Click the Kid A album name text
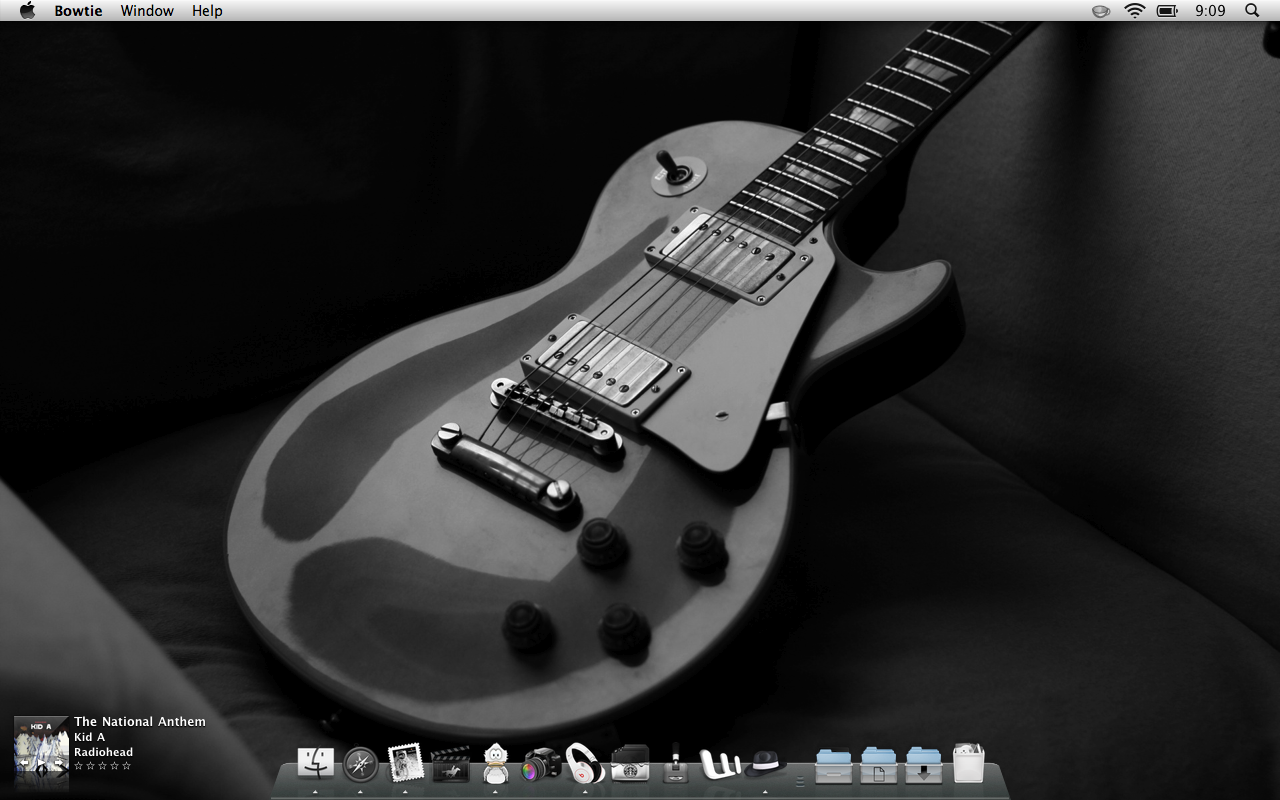Image resolution: width=1280 pixels, height=800 pixels. click(x=89, y=737)
